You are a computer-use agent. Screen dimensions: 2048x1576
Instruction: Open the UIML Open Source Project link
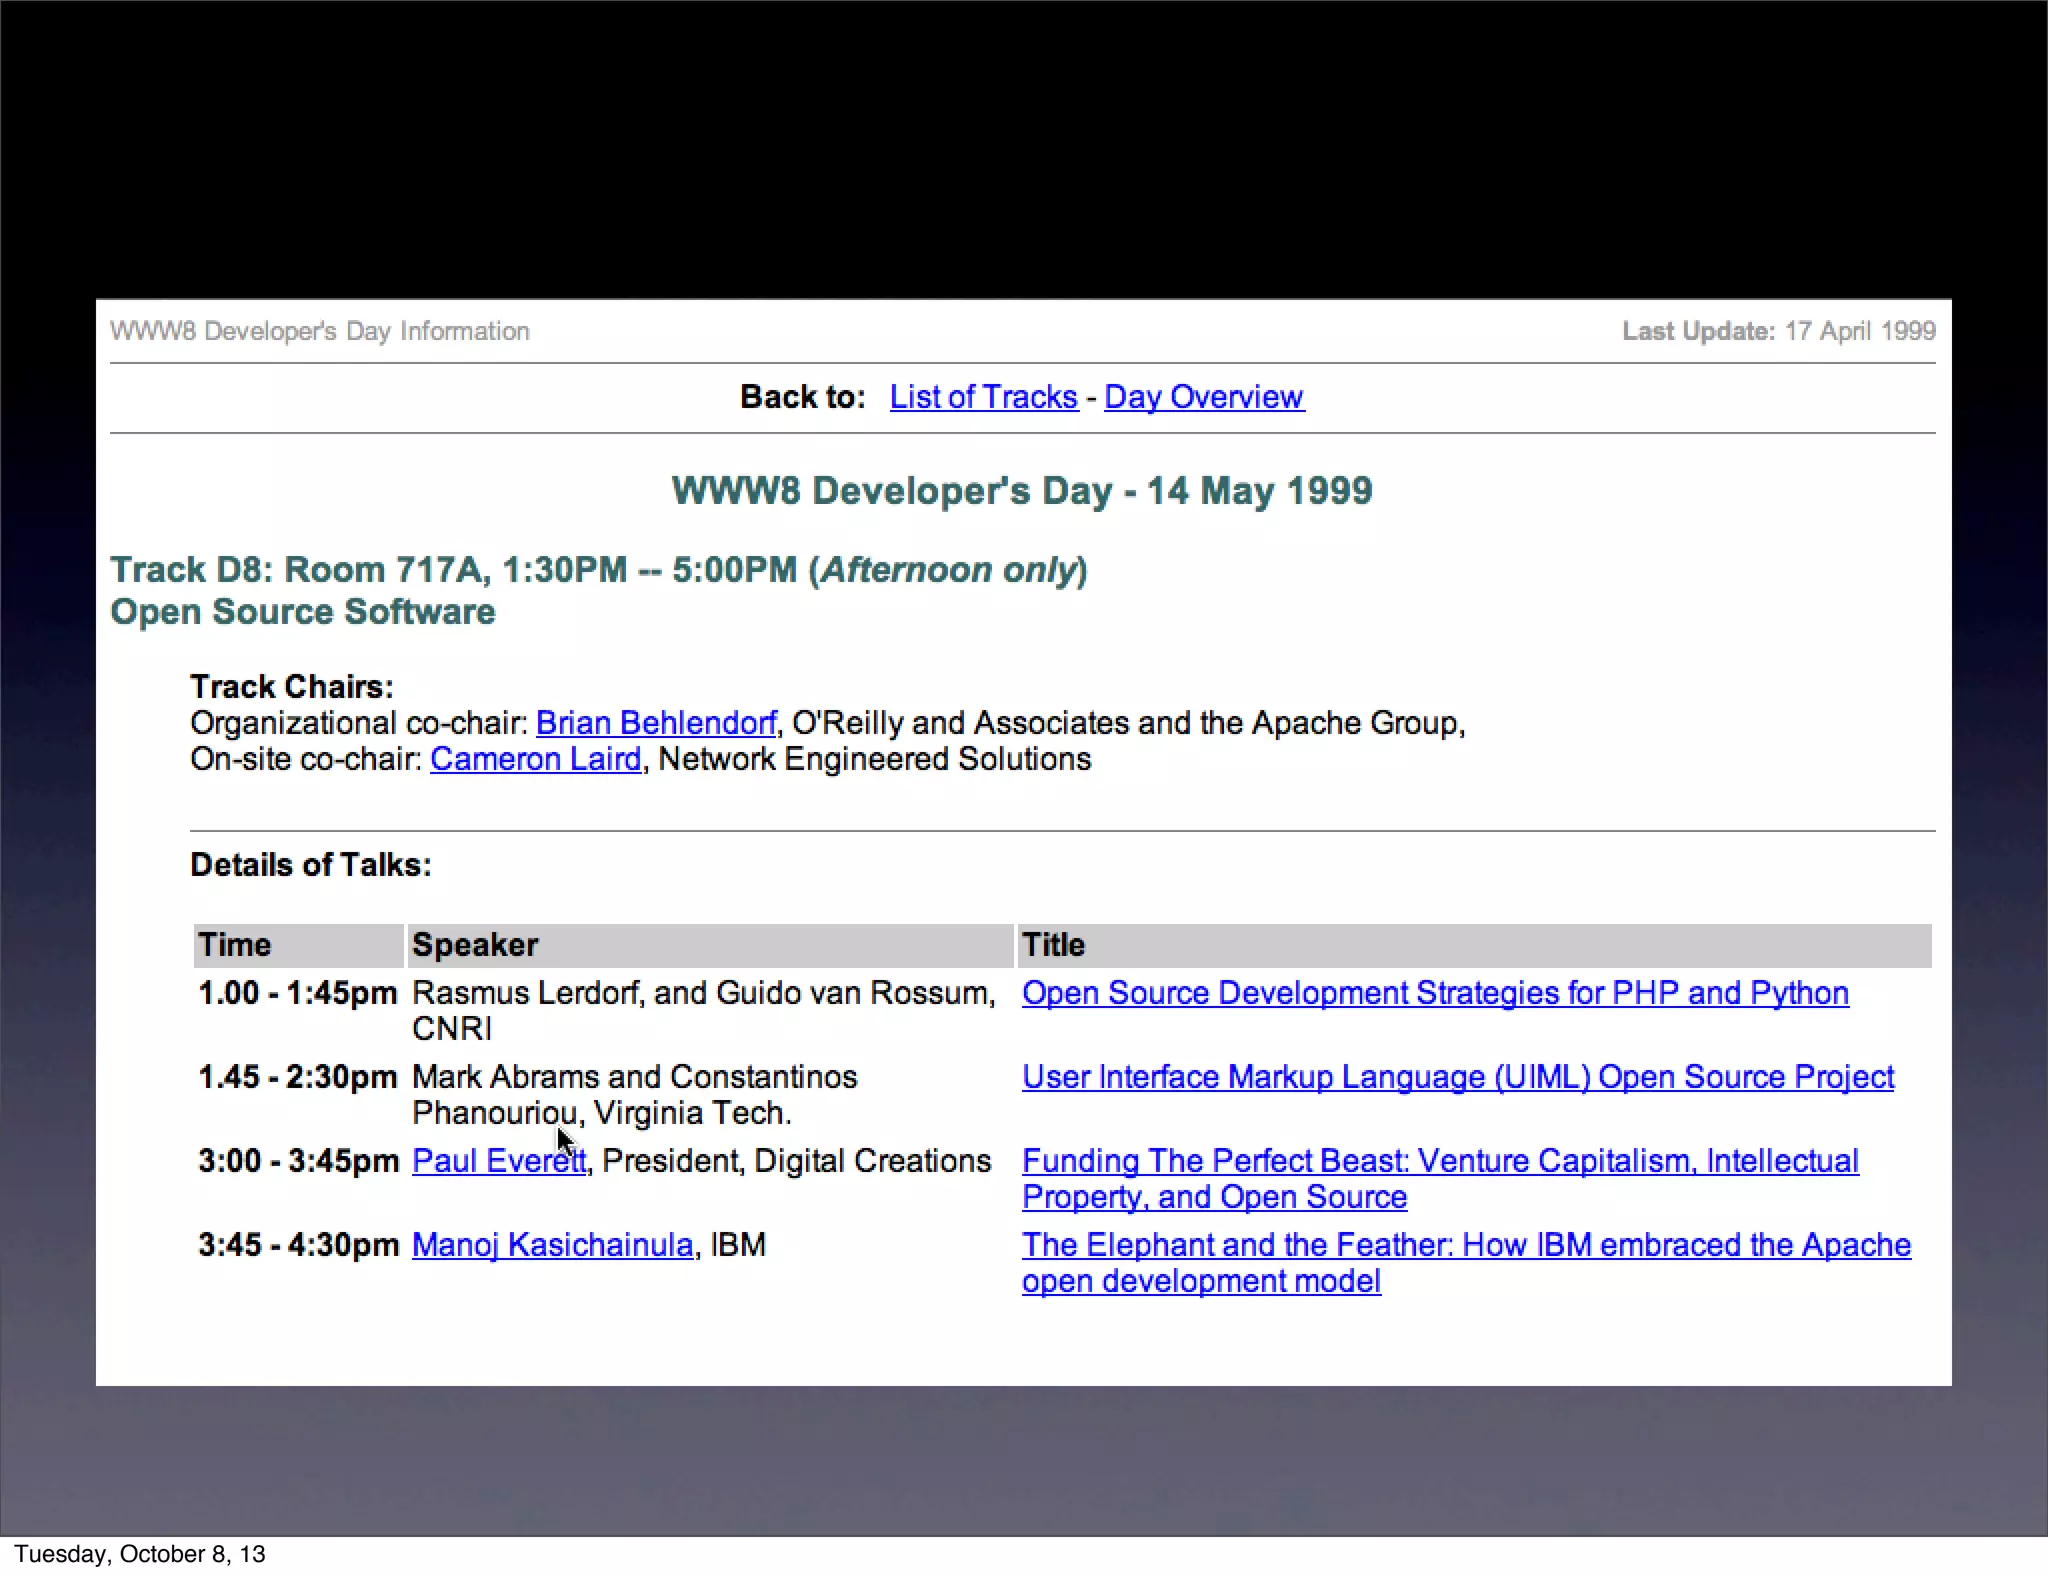1457,1077
